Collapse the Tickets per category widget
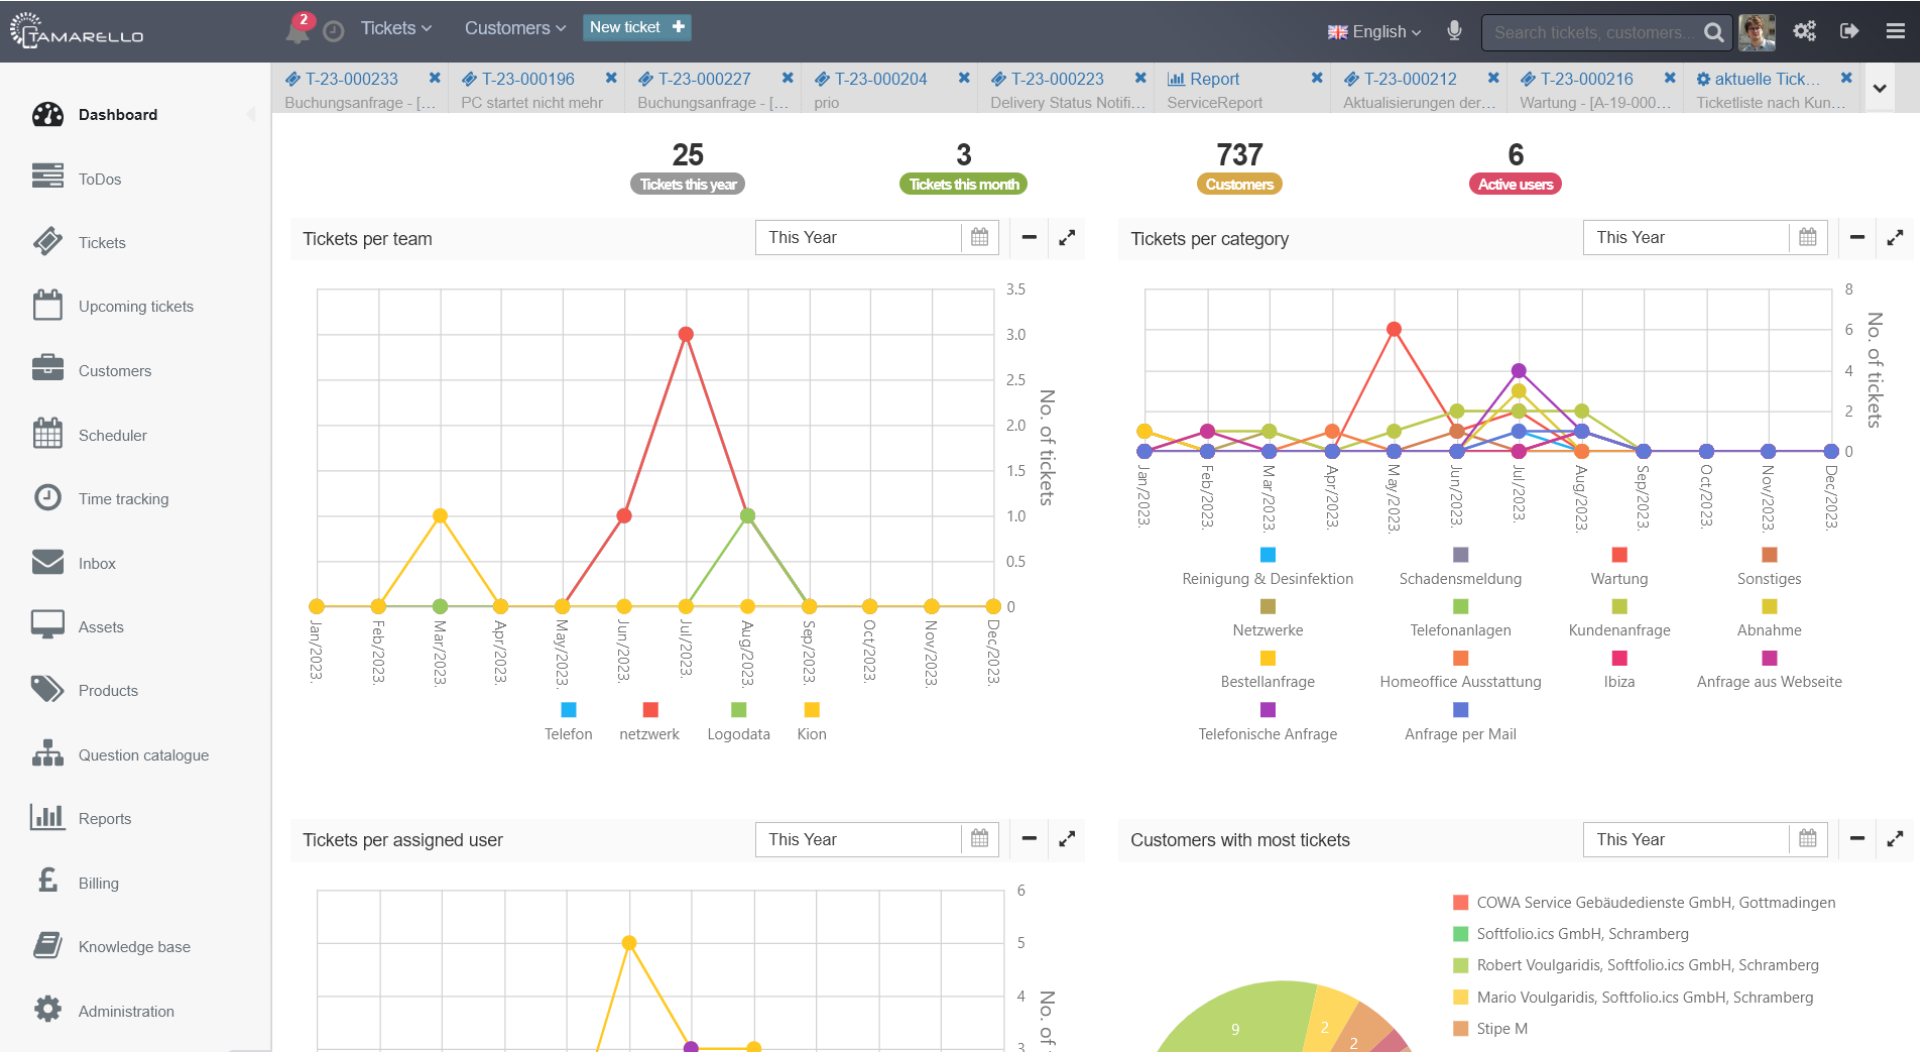Viewport: 1920px width, 1052px height. coord(1857,238)
